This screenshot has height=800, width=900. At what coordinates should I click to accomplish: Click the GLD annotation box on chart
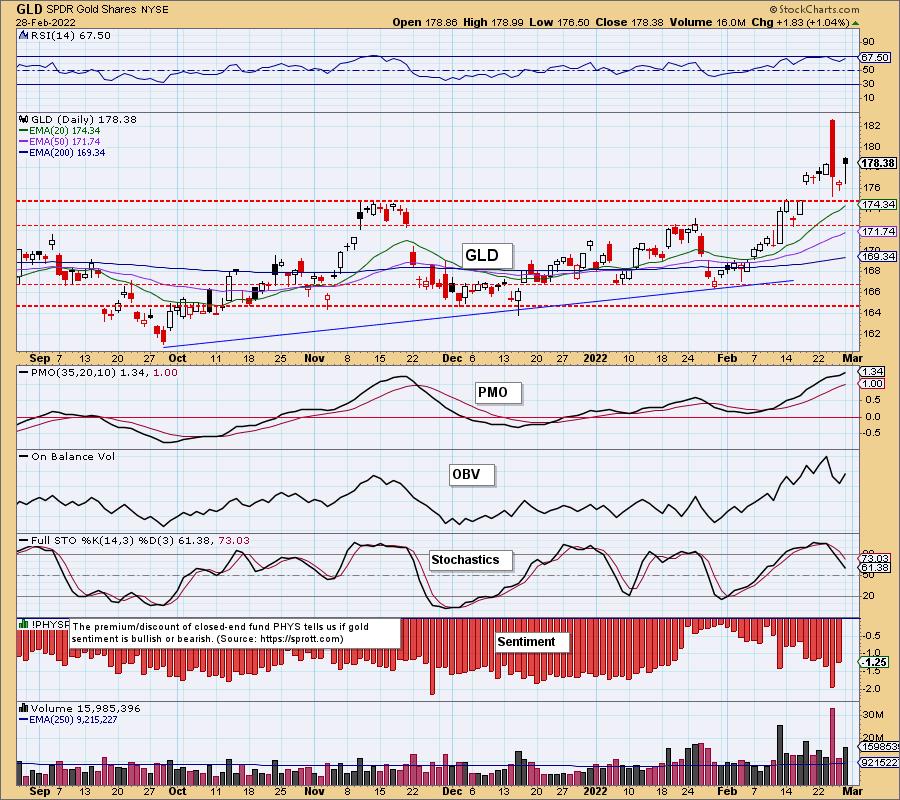coord(486,255)
